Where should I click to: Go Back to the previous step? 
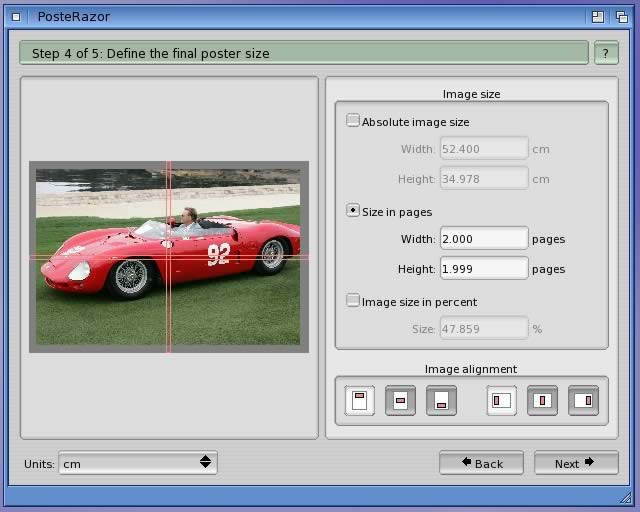[481, 463]
